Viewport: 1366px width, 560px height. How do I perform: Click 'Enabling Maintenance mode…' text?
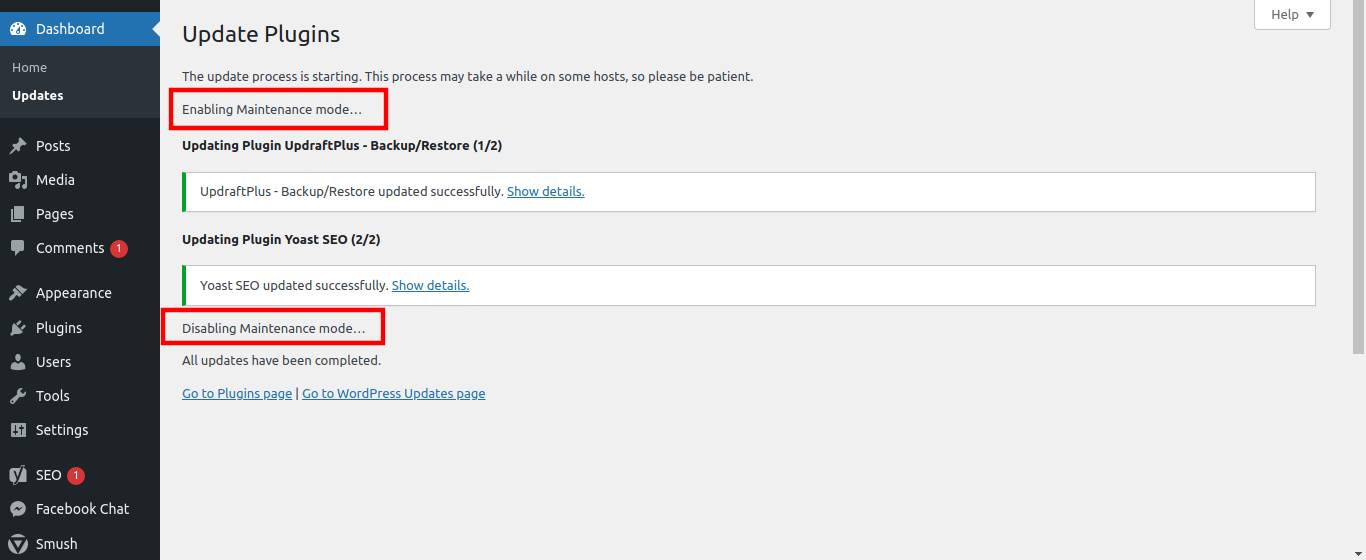point(272,109)
